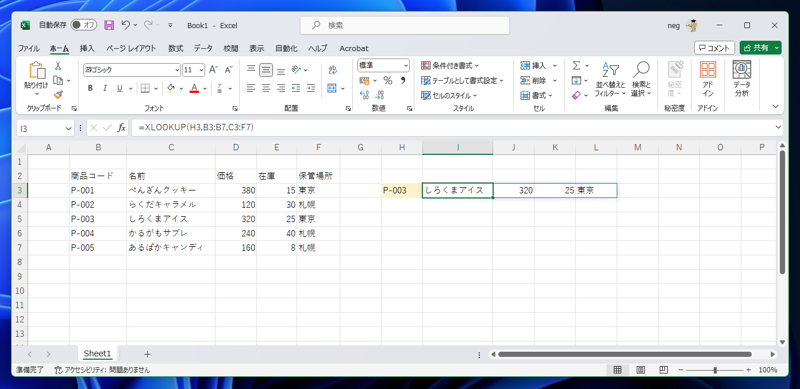Open Cell Styles dropdown
This screenshot has height=389, width=800.
449,95
